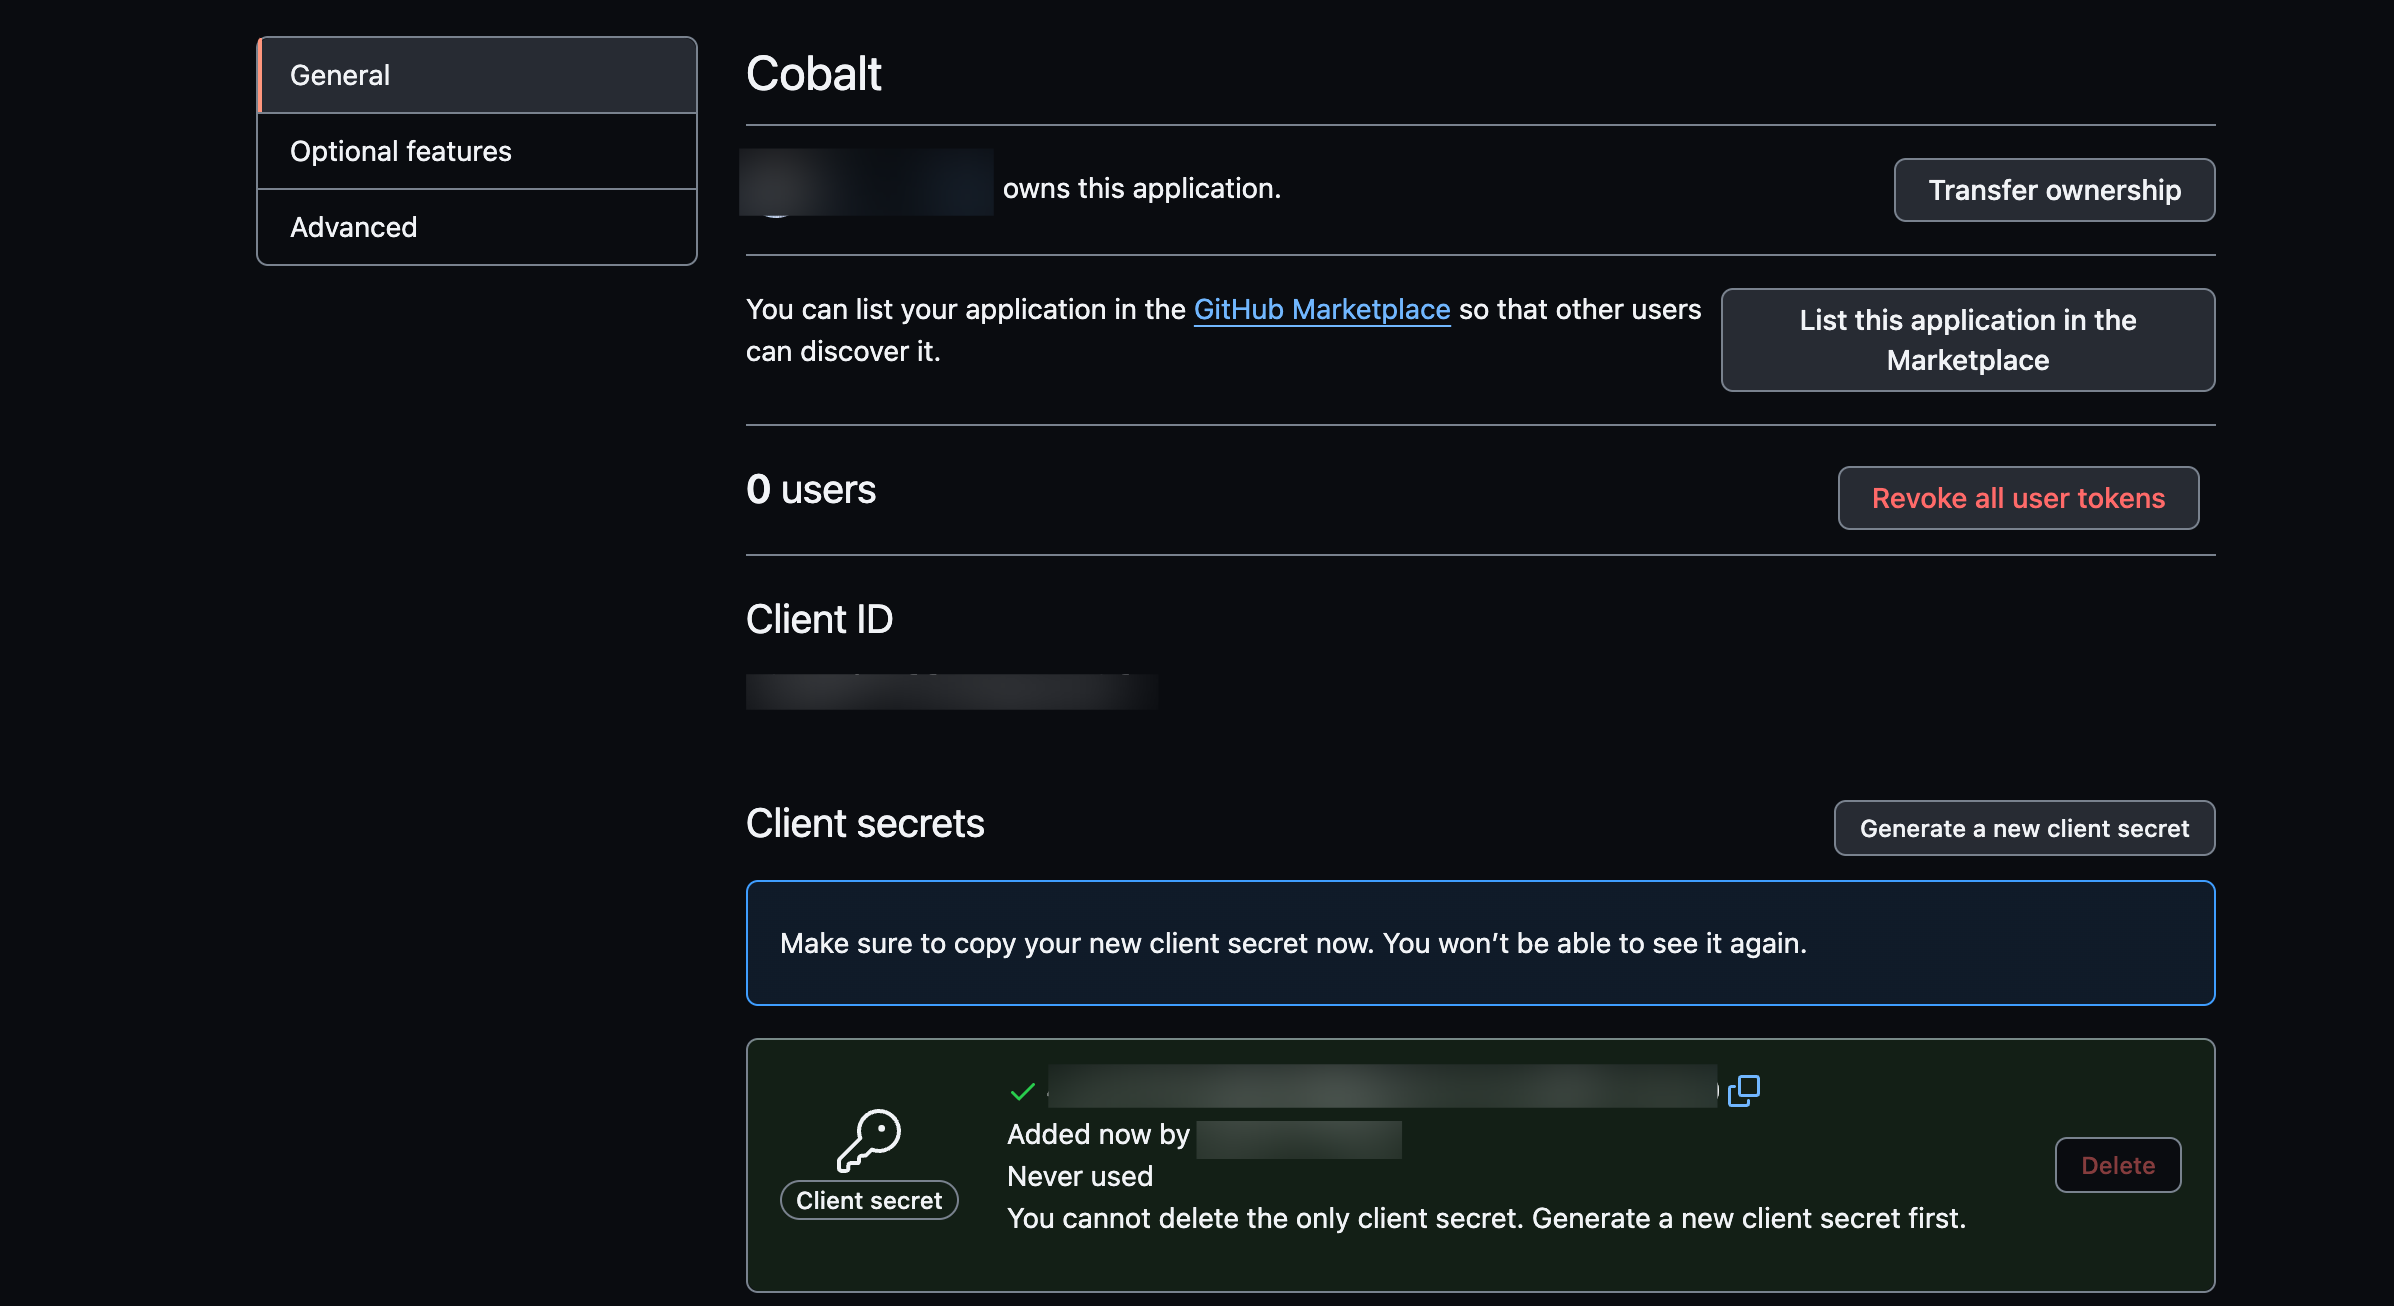Select the blurred Client ID value
The image size is (2394, 1306).
coord(951,691)
